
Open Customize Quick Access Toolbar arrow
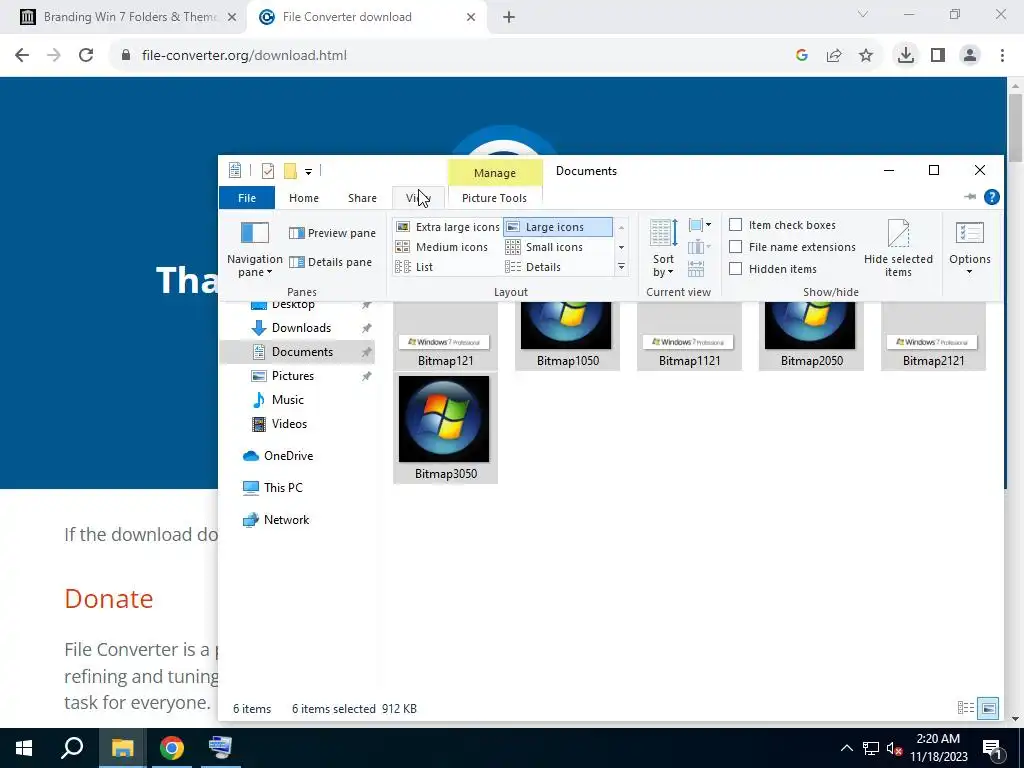click(308, 172)
